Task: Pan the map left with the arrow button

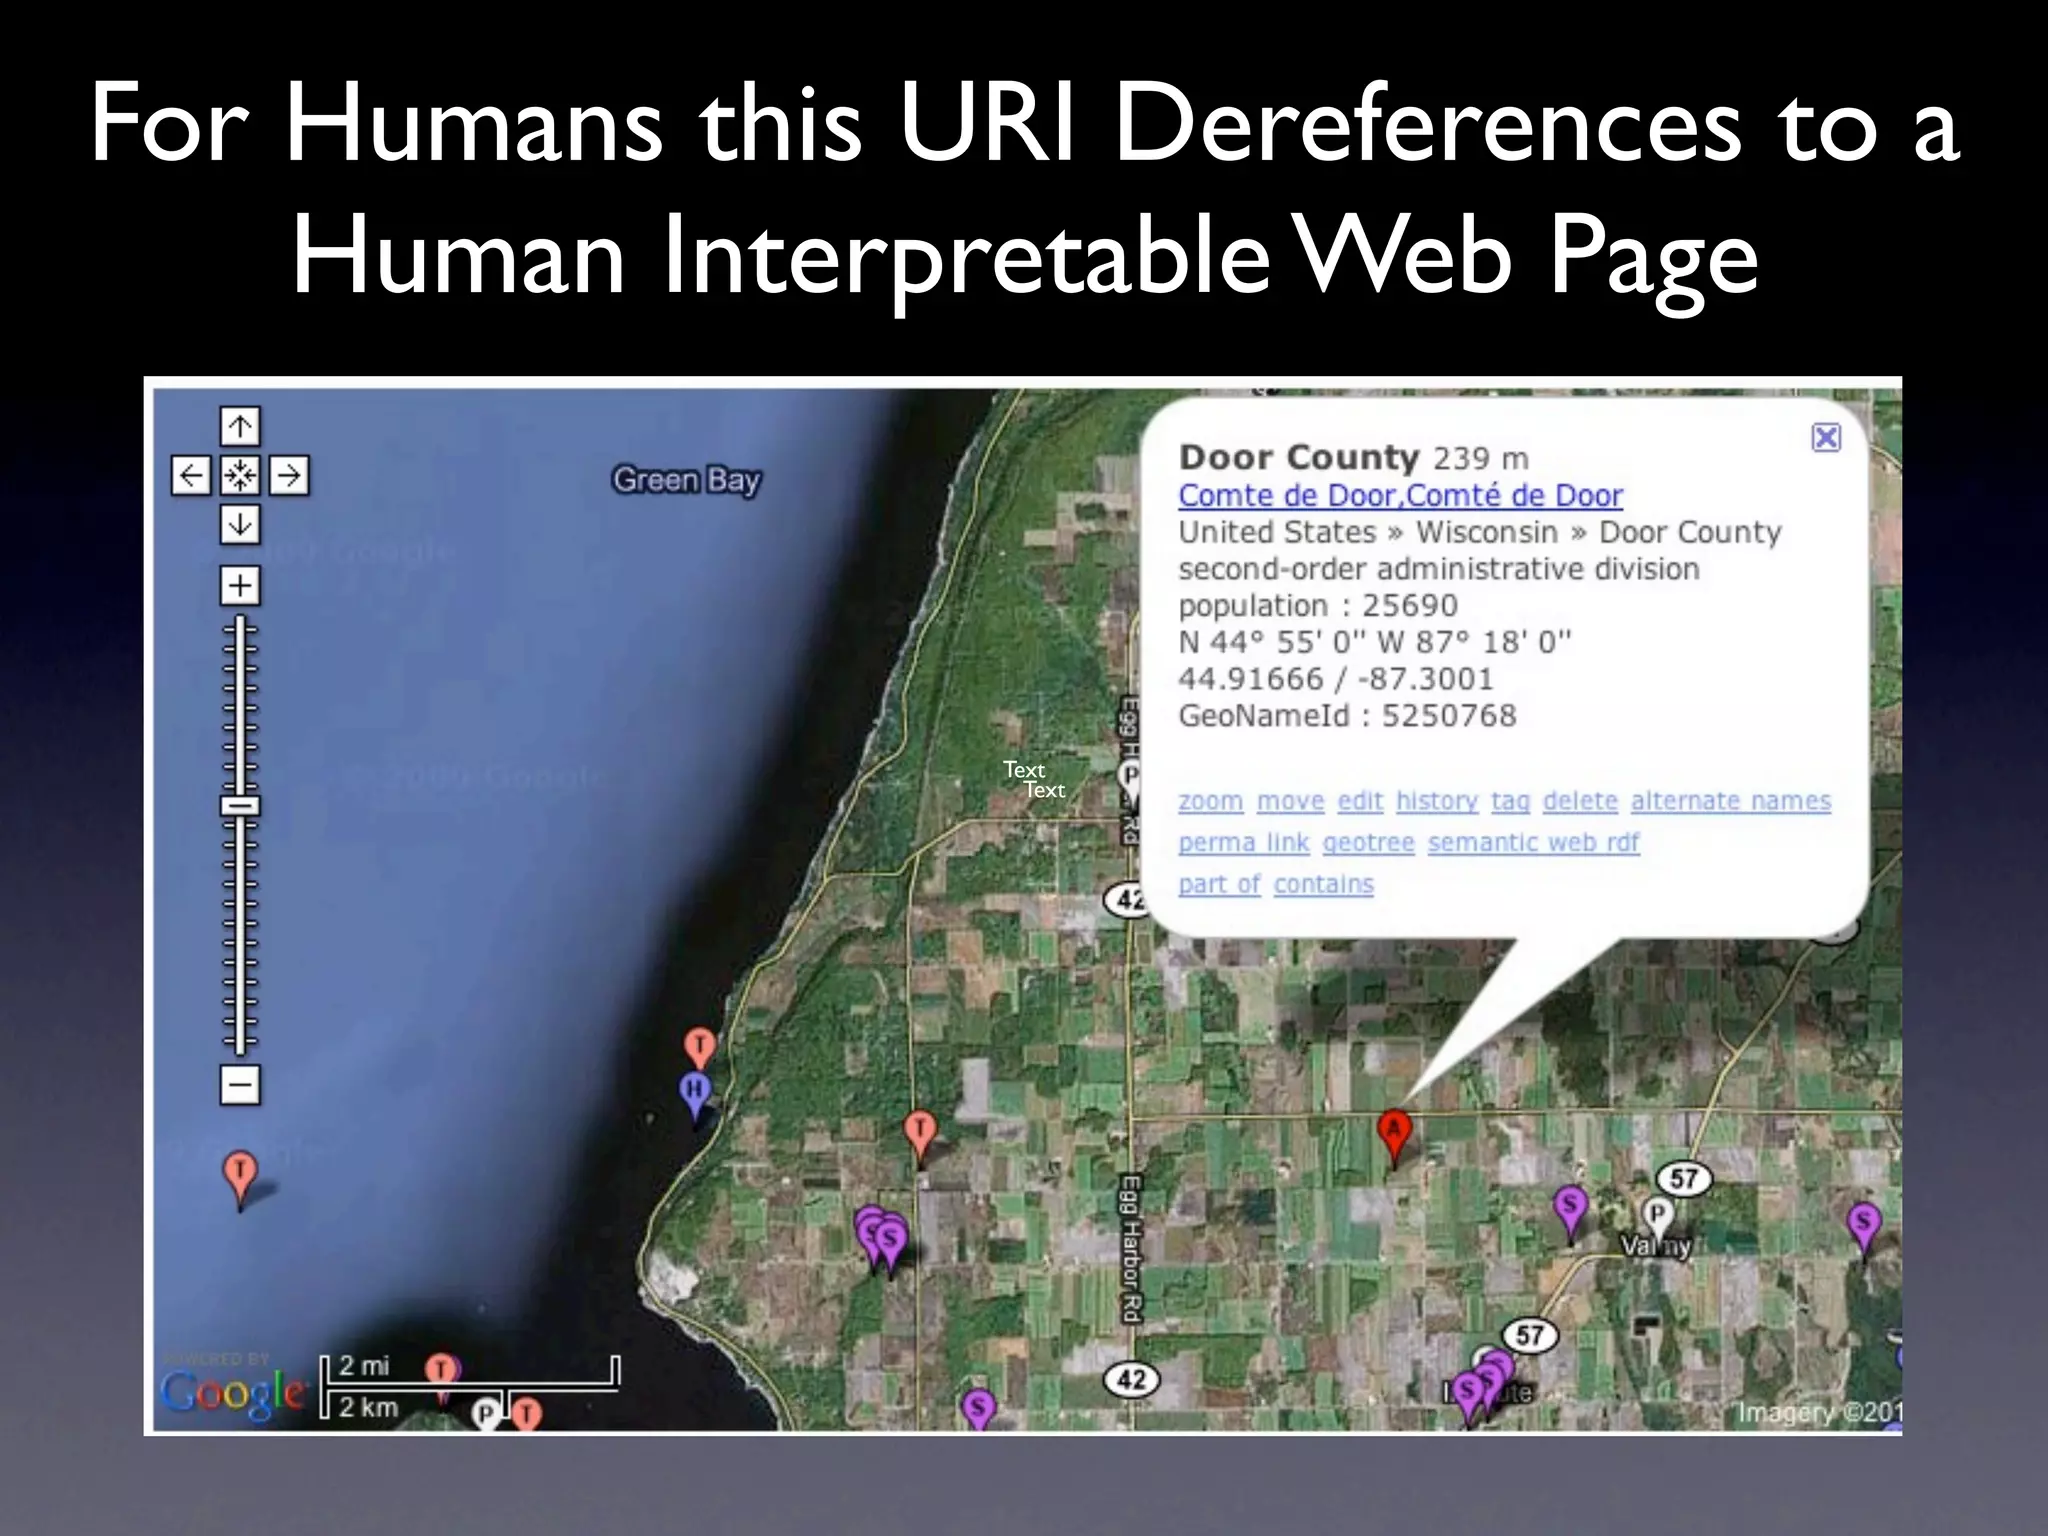Action: click(x=191, y=475)
